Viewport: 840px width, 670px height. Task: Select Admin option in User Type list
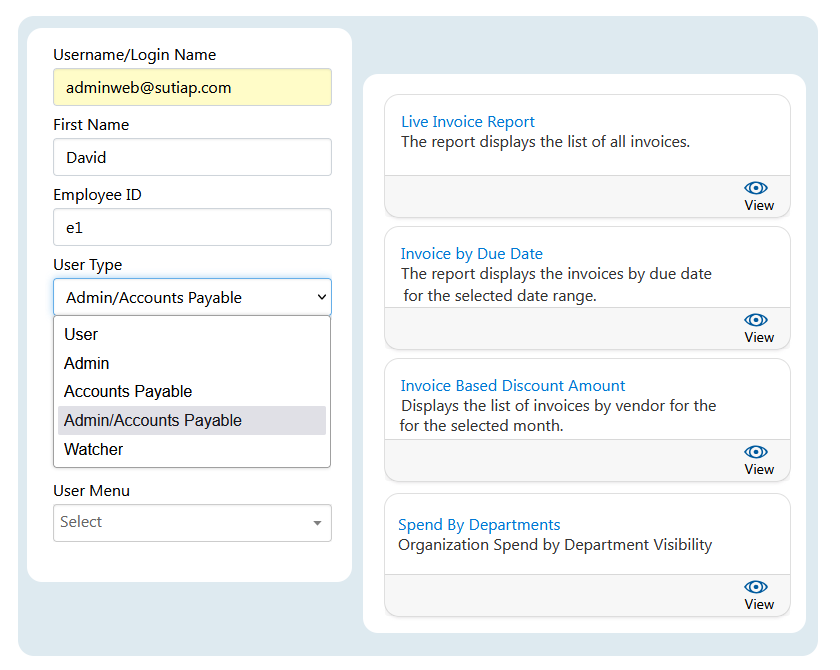click(x=87, y=363)
